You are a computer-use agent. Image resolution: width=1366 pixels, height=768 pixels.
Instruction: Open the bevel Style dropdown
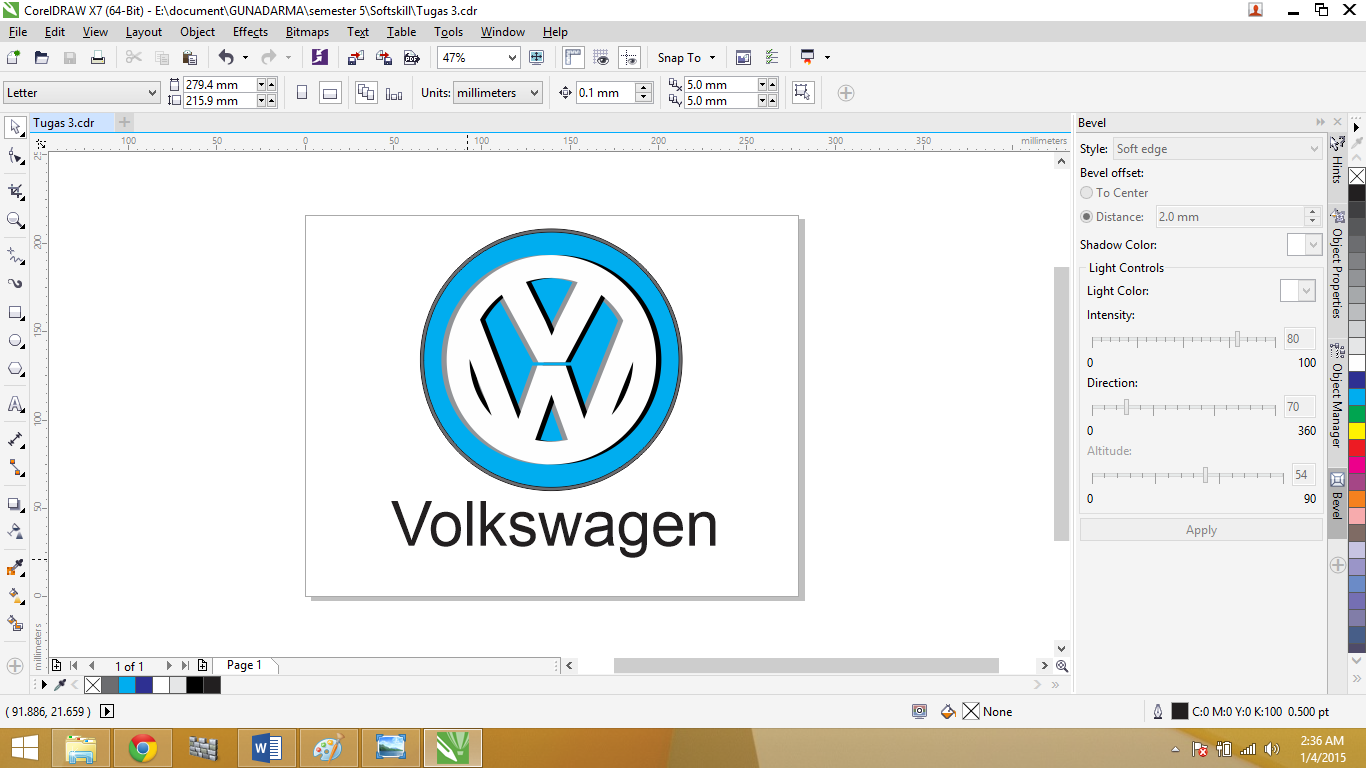pyautogui.click(x=1217, y=149)
